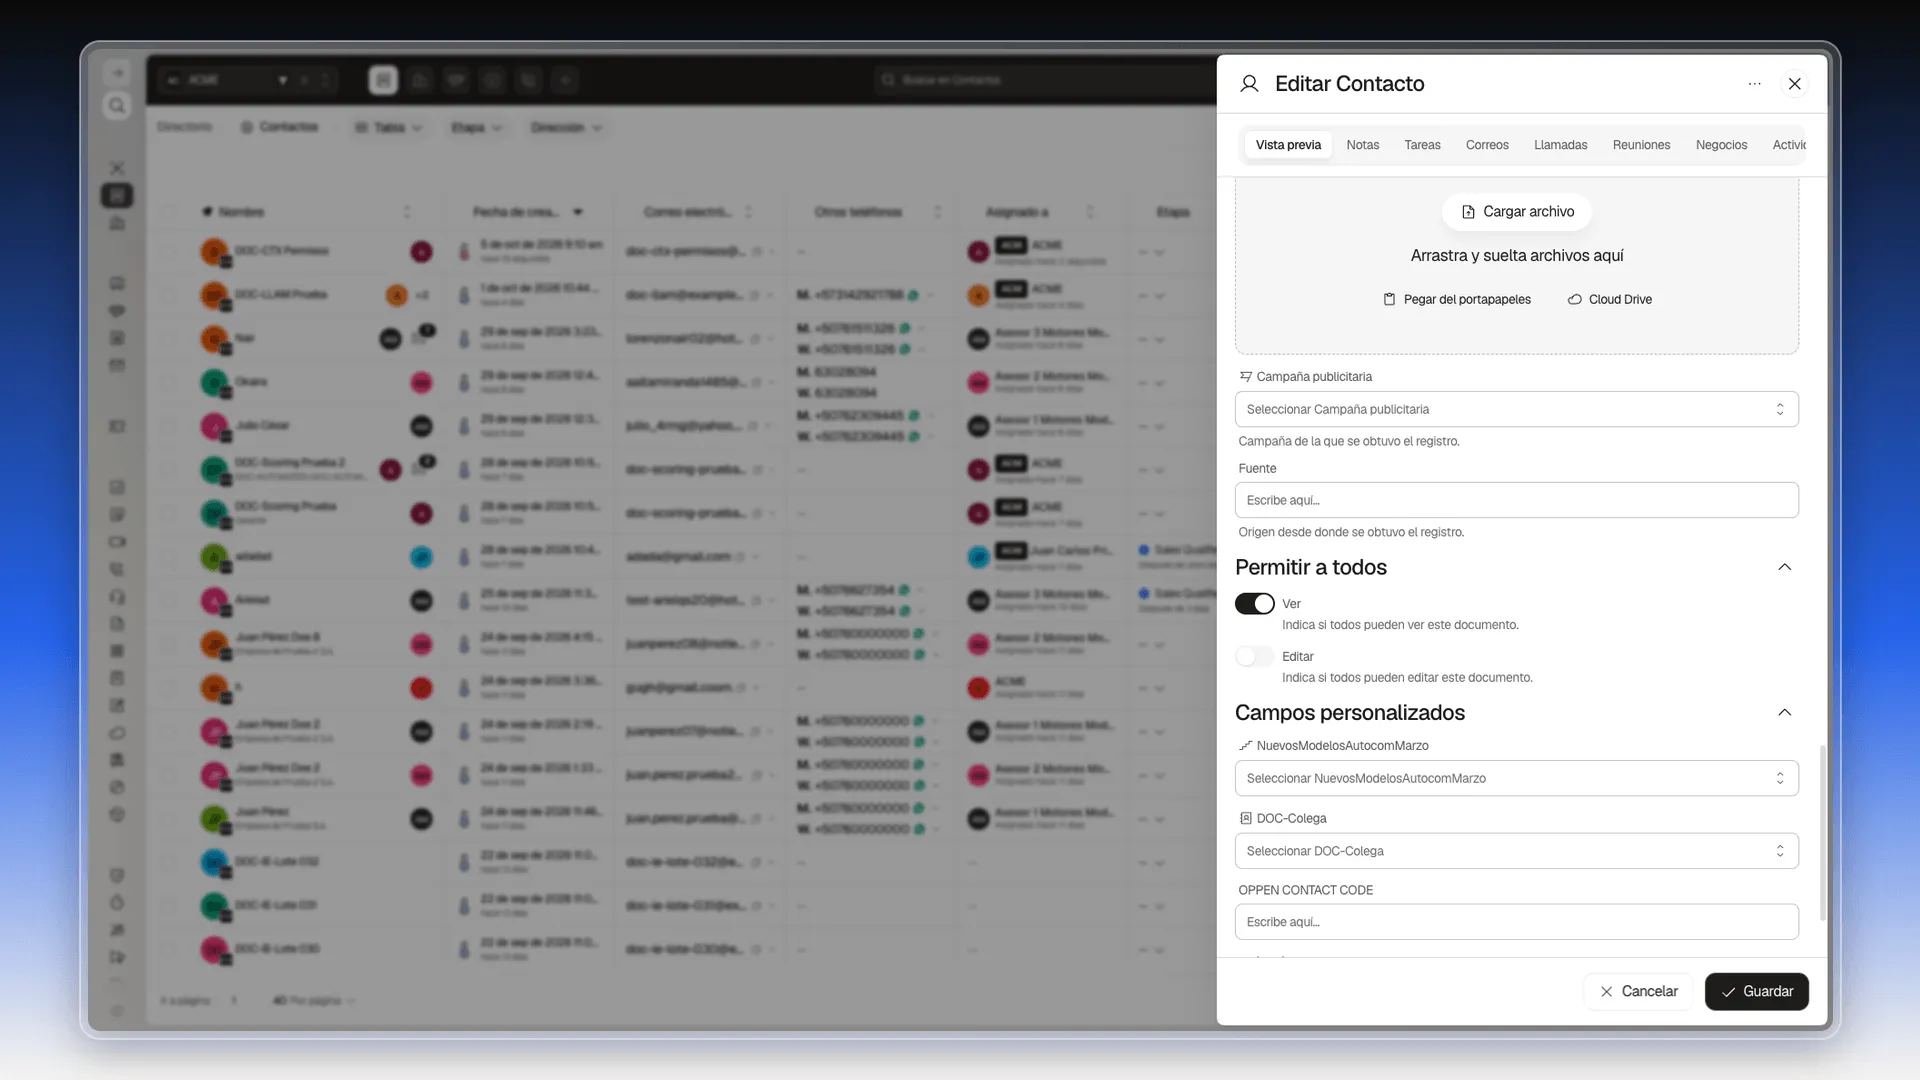Click Pegar del portapapeles
The image size is (1920, 1080).
(1457, 299)
